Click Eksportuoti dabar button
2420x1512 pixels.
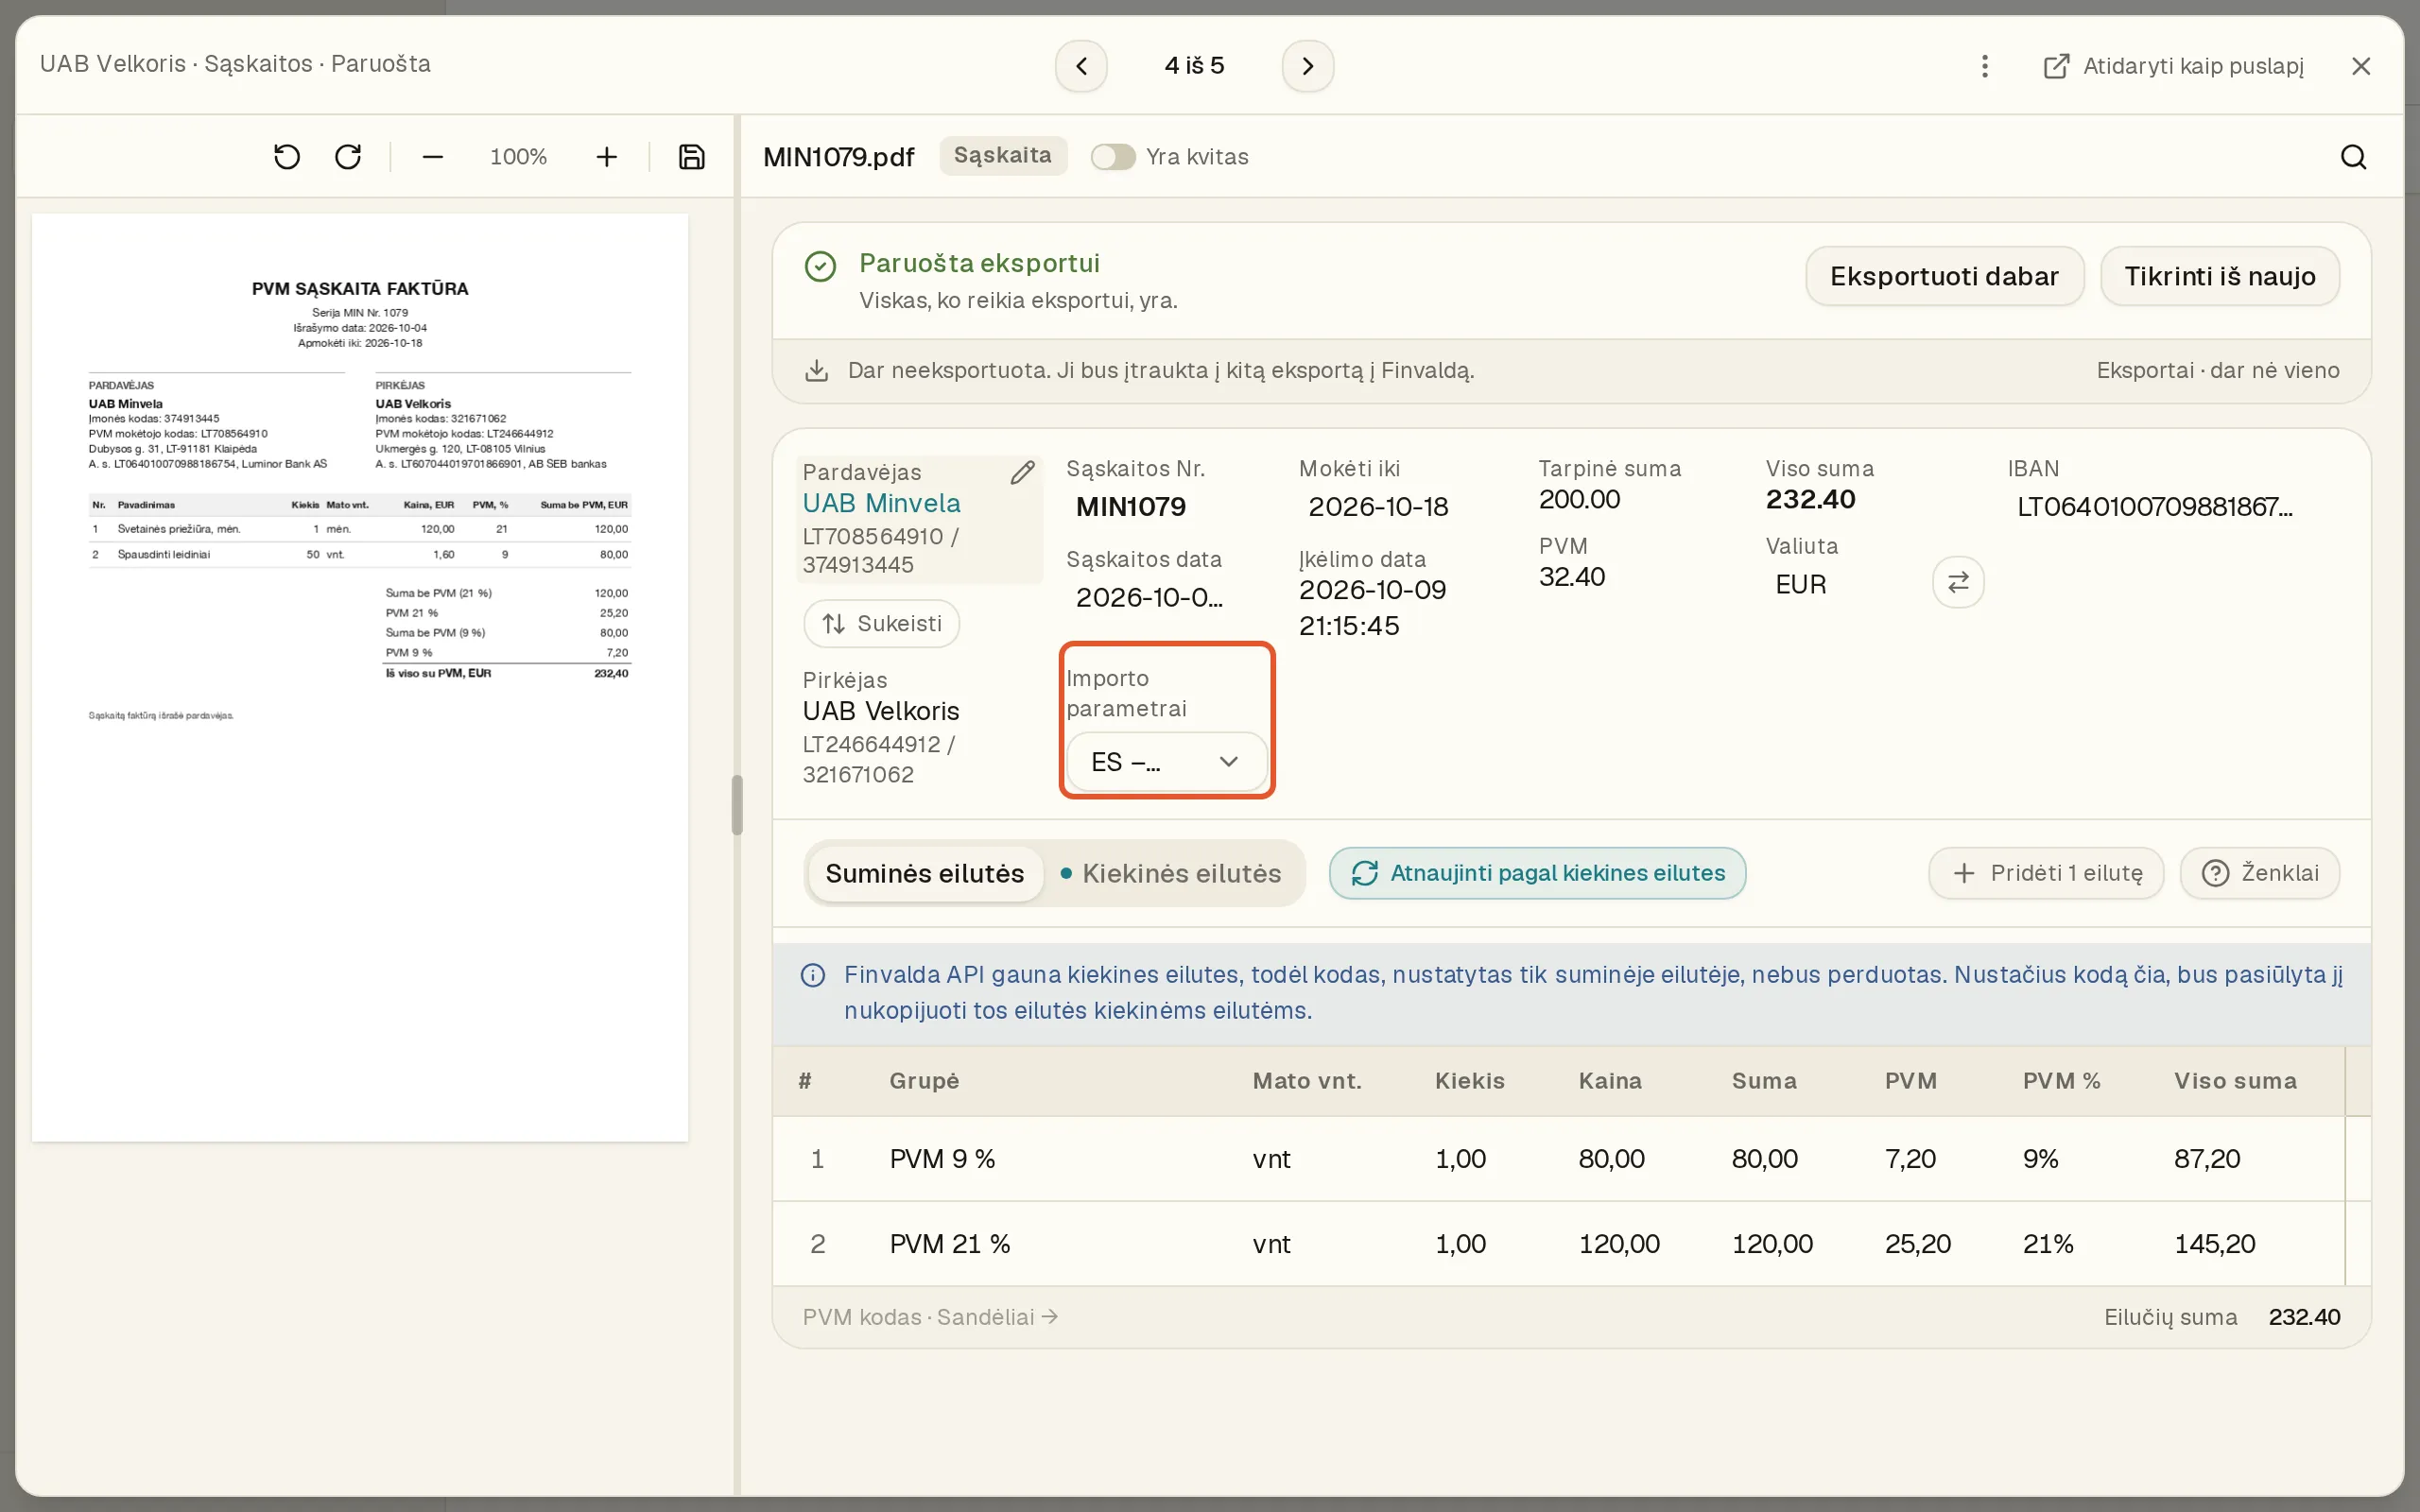(1944, 276)
